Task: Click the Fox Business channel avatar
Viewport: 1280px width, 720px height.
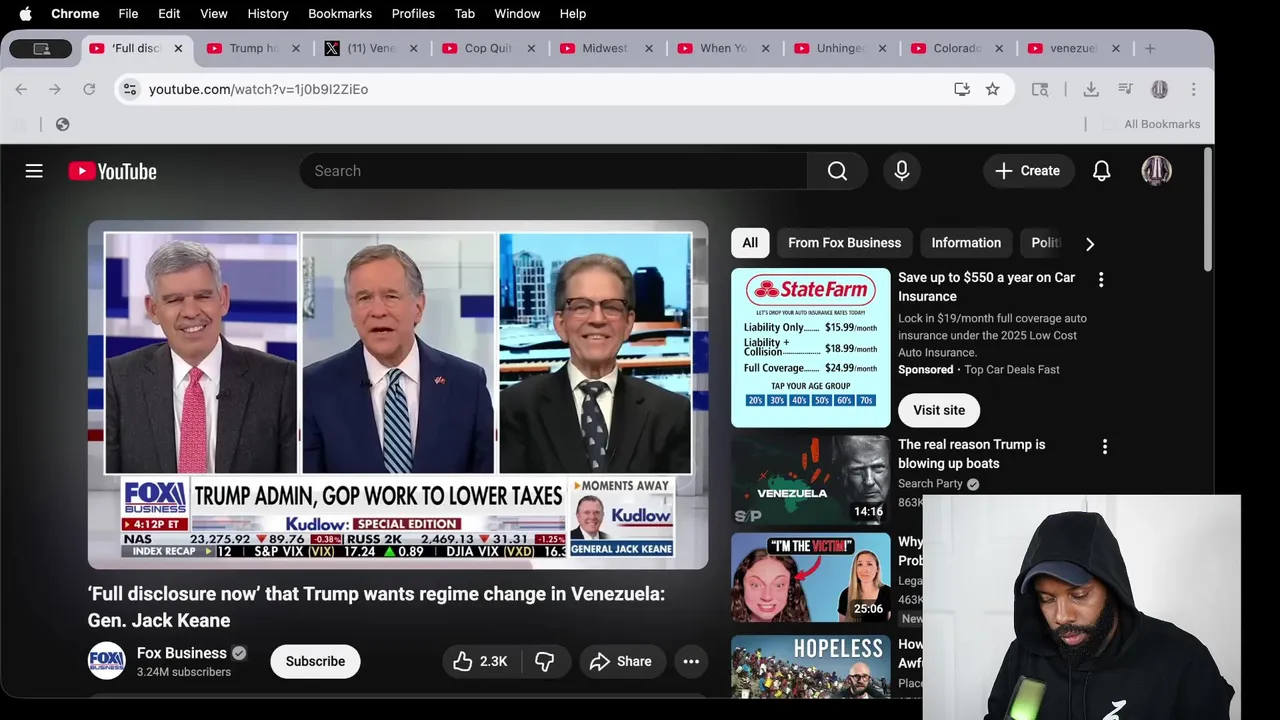Action: (107, 661)
